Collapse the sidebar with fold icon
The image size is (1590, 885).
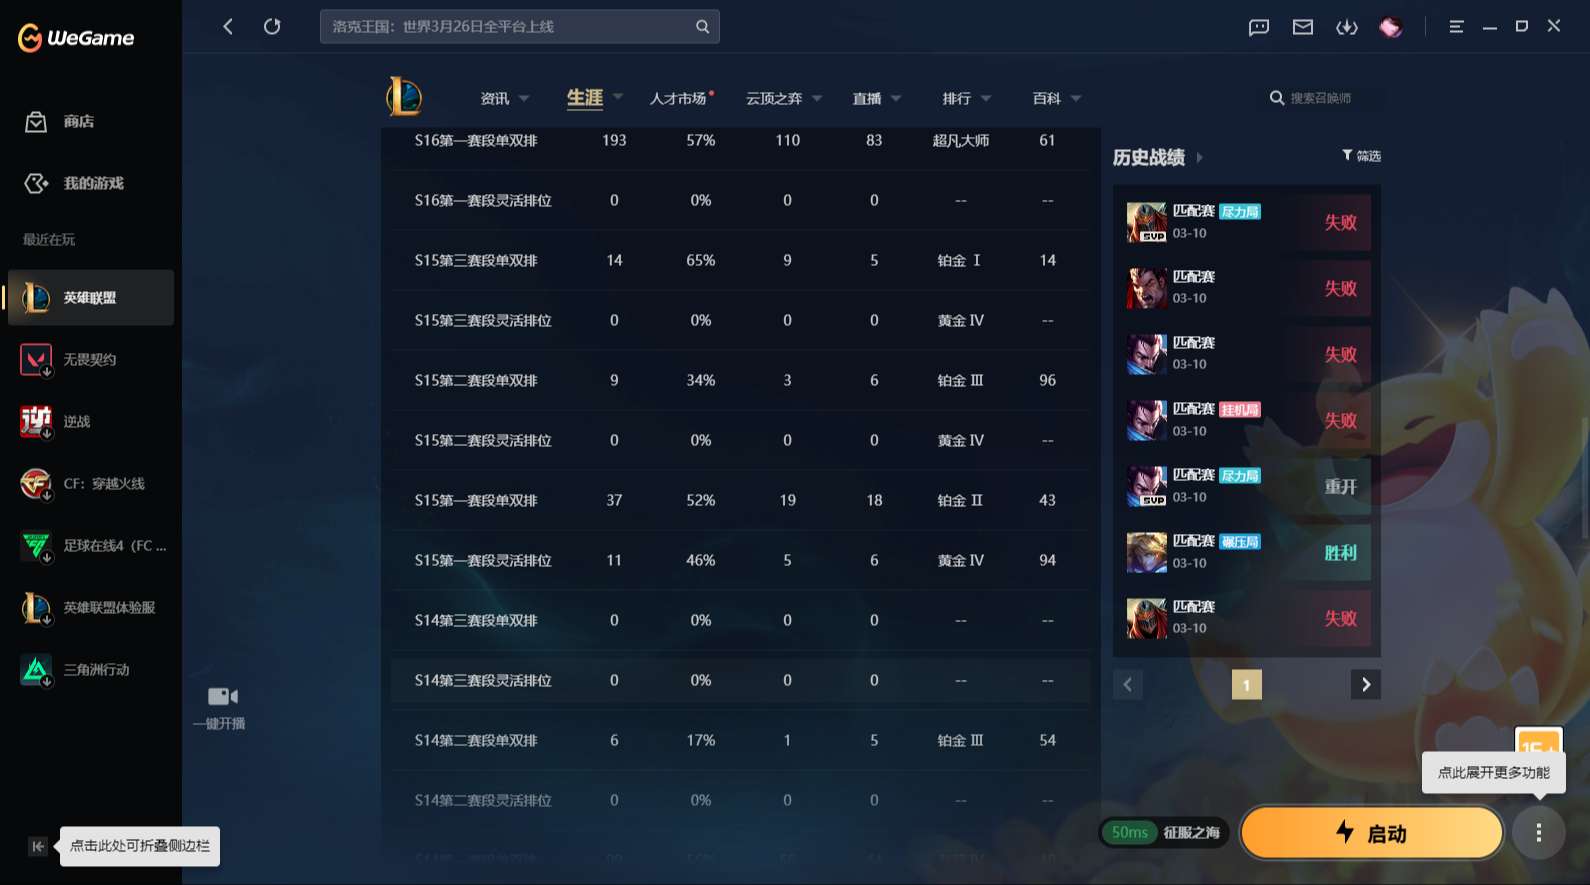[38, 847]
